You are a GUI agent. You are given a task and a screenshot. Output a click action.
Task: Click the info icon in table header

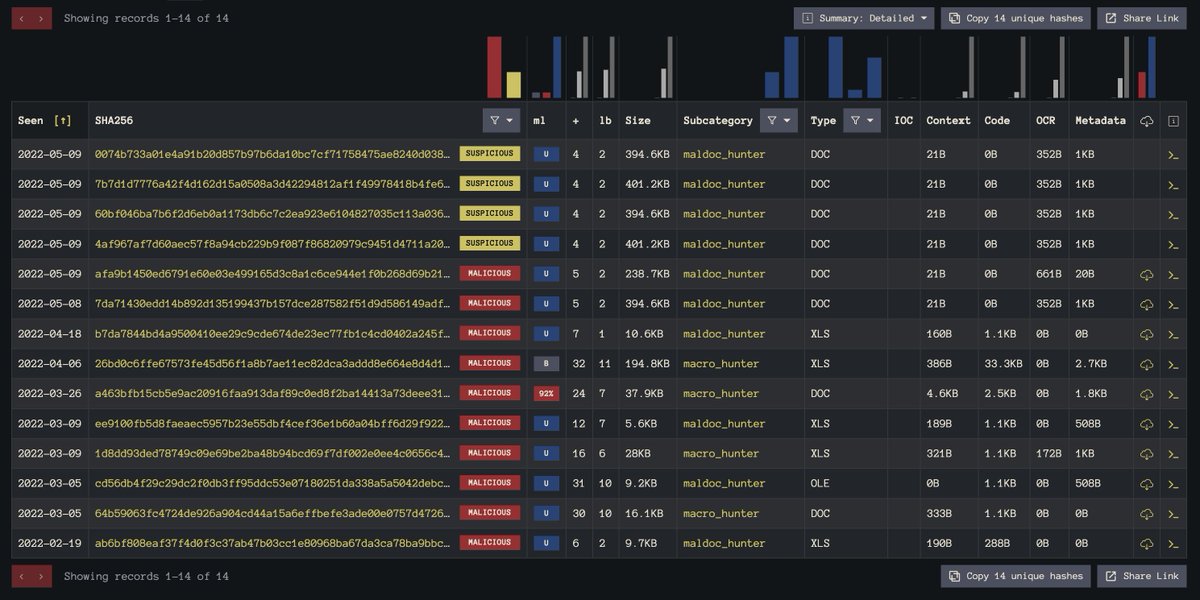(x=1173, y=121)
